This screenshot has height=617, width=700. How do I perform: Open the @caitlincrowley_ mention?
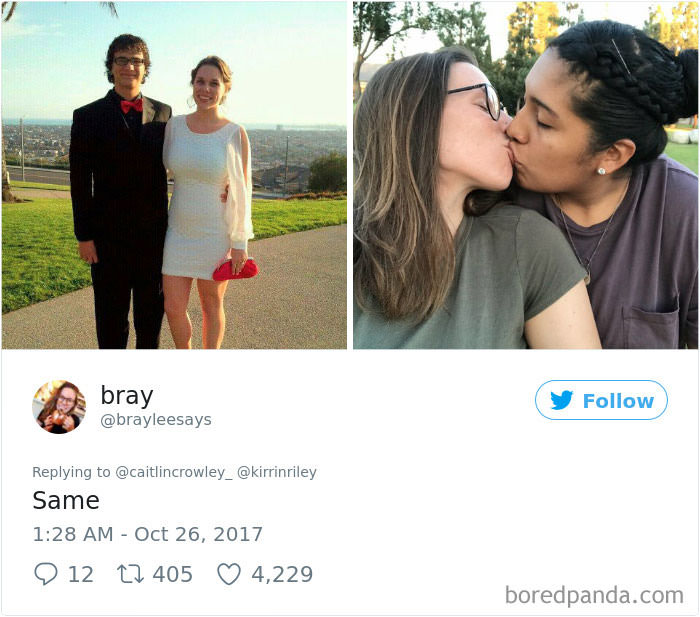[174, 472]
